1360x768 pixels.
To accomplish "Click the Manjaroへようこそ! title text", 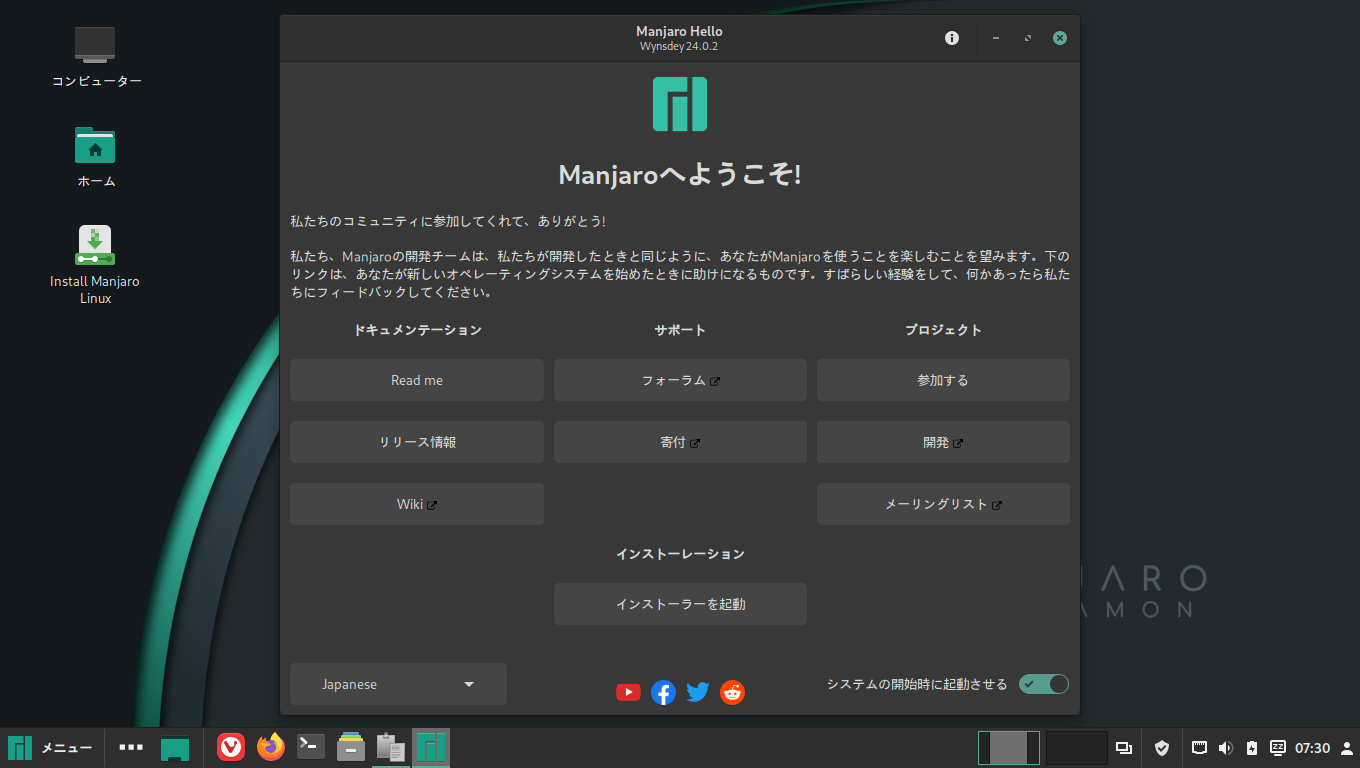I will (x=680, y=175).
